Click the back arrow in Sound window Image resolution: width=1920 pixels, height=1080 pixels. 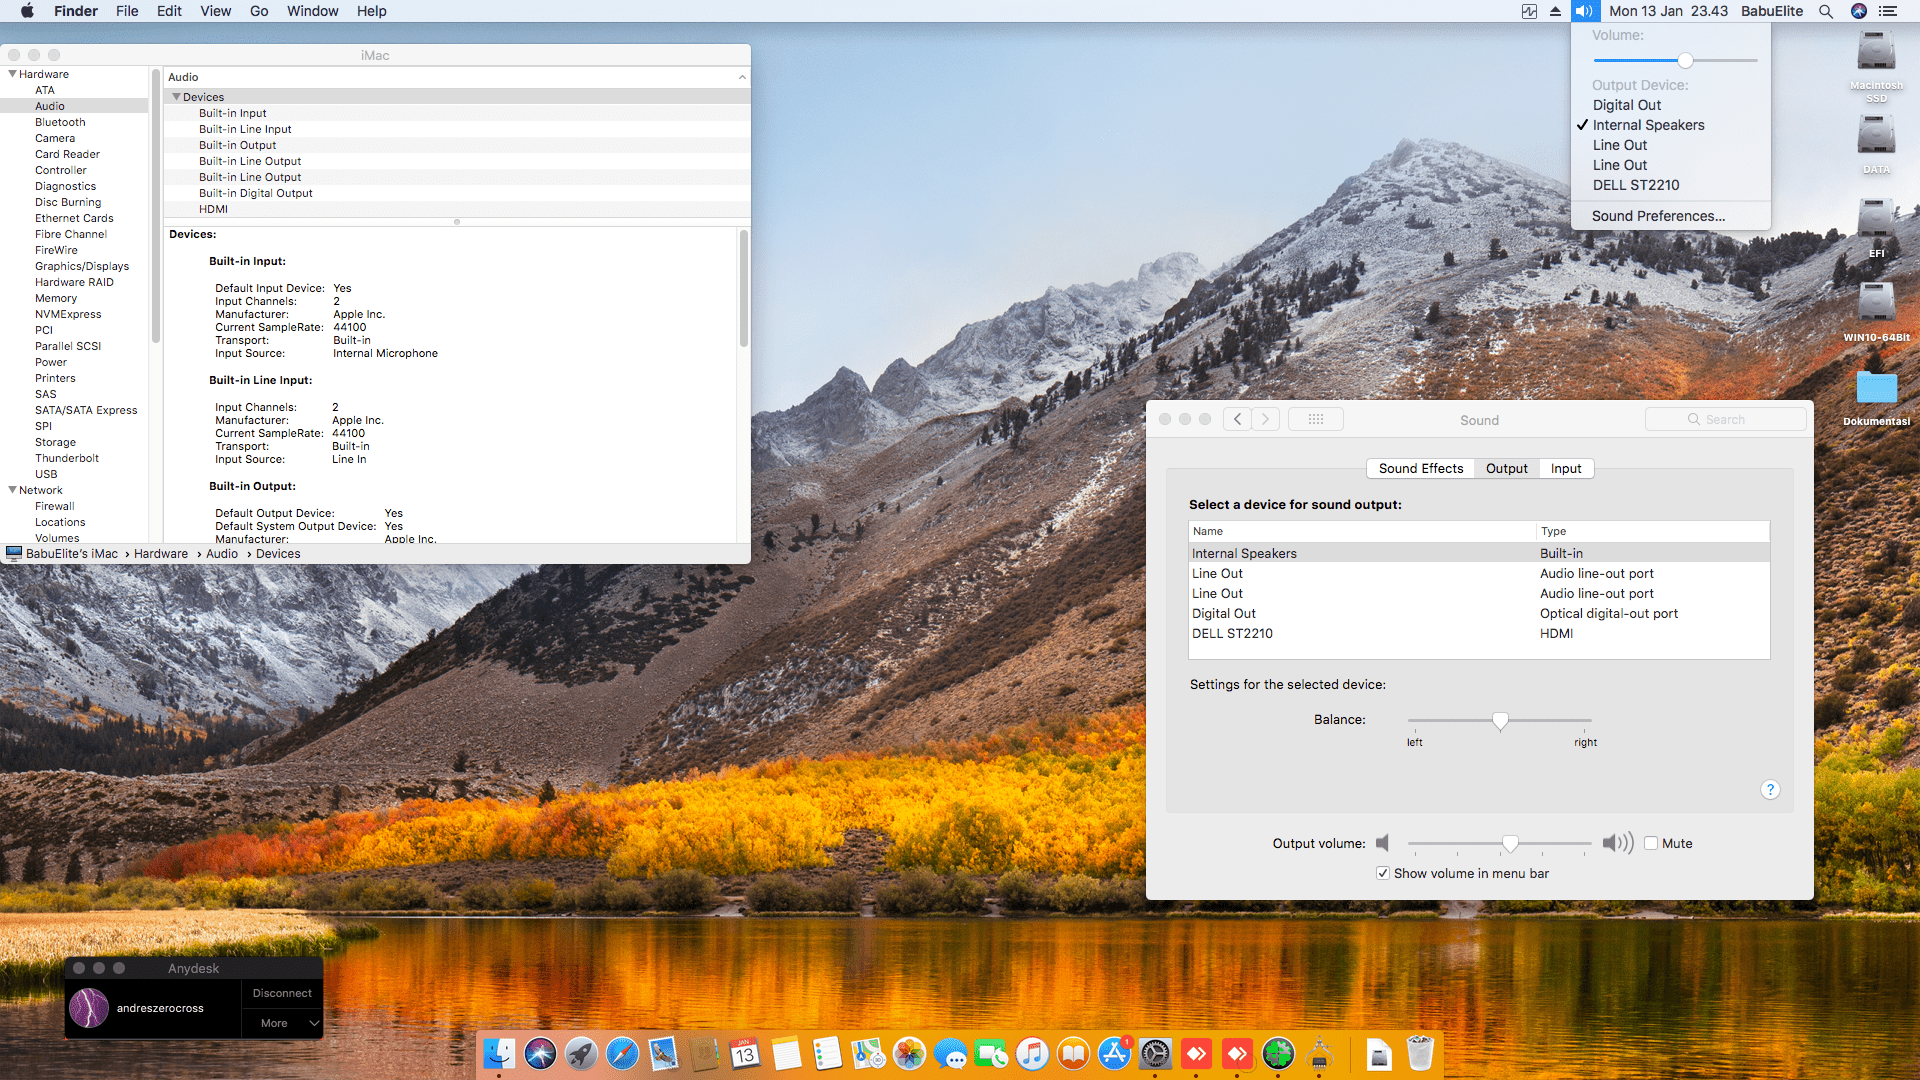click(x=1237, y=420)
